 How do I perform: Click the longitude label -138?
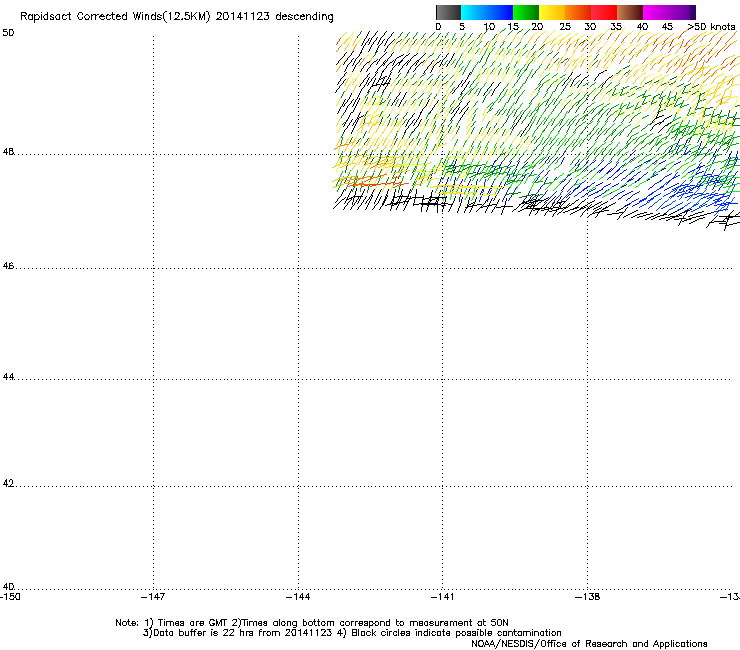point(588,597)
